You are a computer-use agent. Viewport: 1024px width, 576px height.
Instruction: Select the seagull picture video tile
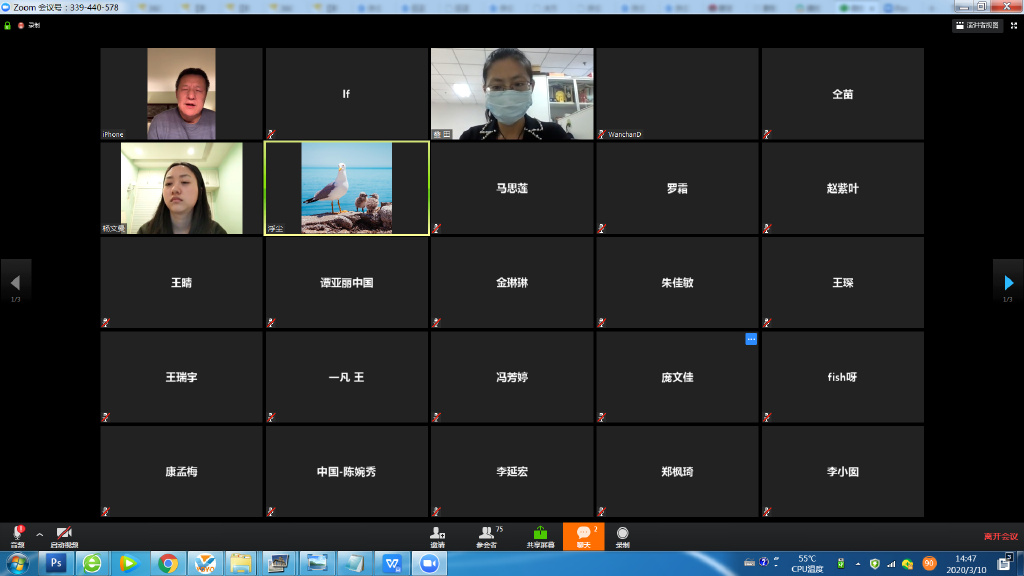[347, 188]
